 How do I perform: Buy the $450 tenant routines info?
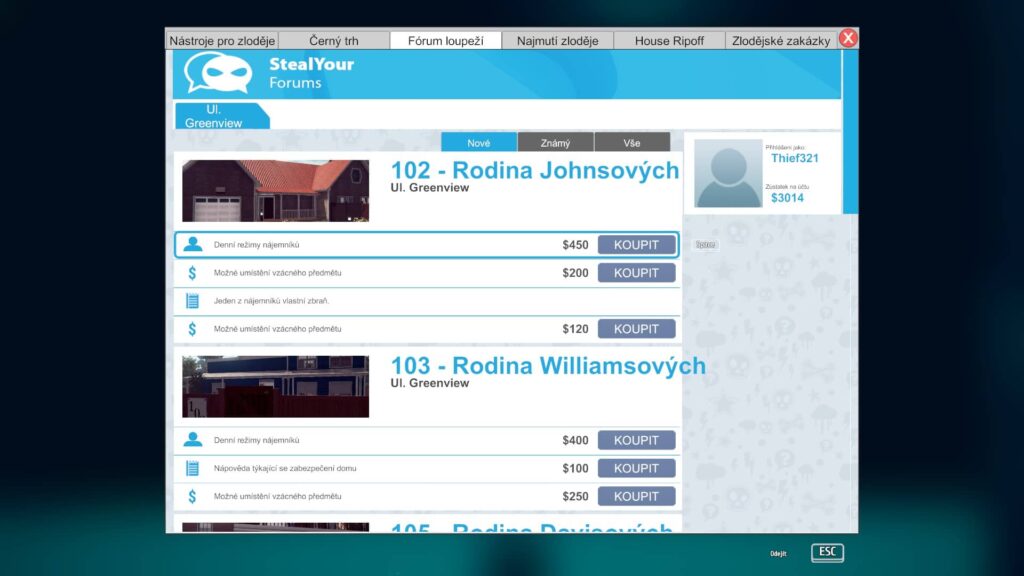pyautogui.click(x=636, y=245)
